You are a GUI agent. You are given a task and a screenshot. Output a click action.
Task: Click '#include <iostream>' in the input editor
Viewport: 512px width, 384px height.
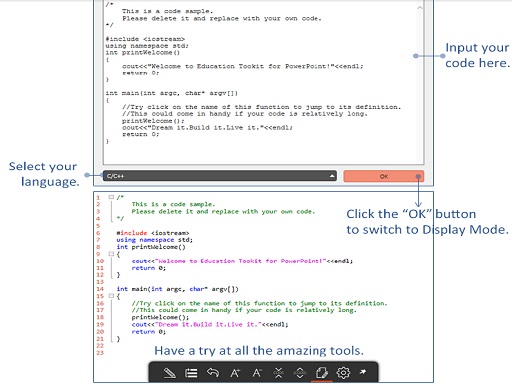pos(145,39)
